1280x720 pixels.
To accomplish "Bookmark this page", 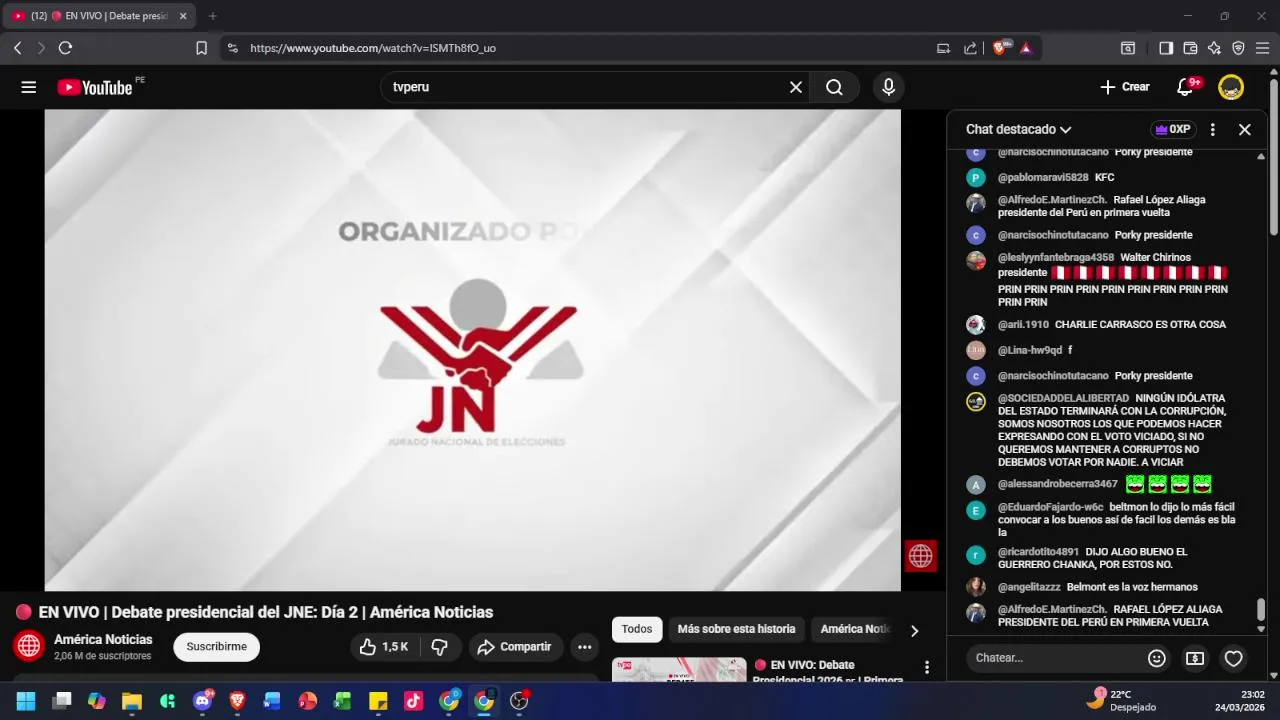I will (x=201, y=48).
